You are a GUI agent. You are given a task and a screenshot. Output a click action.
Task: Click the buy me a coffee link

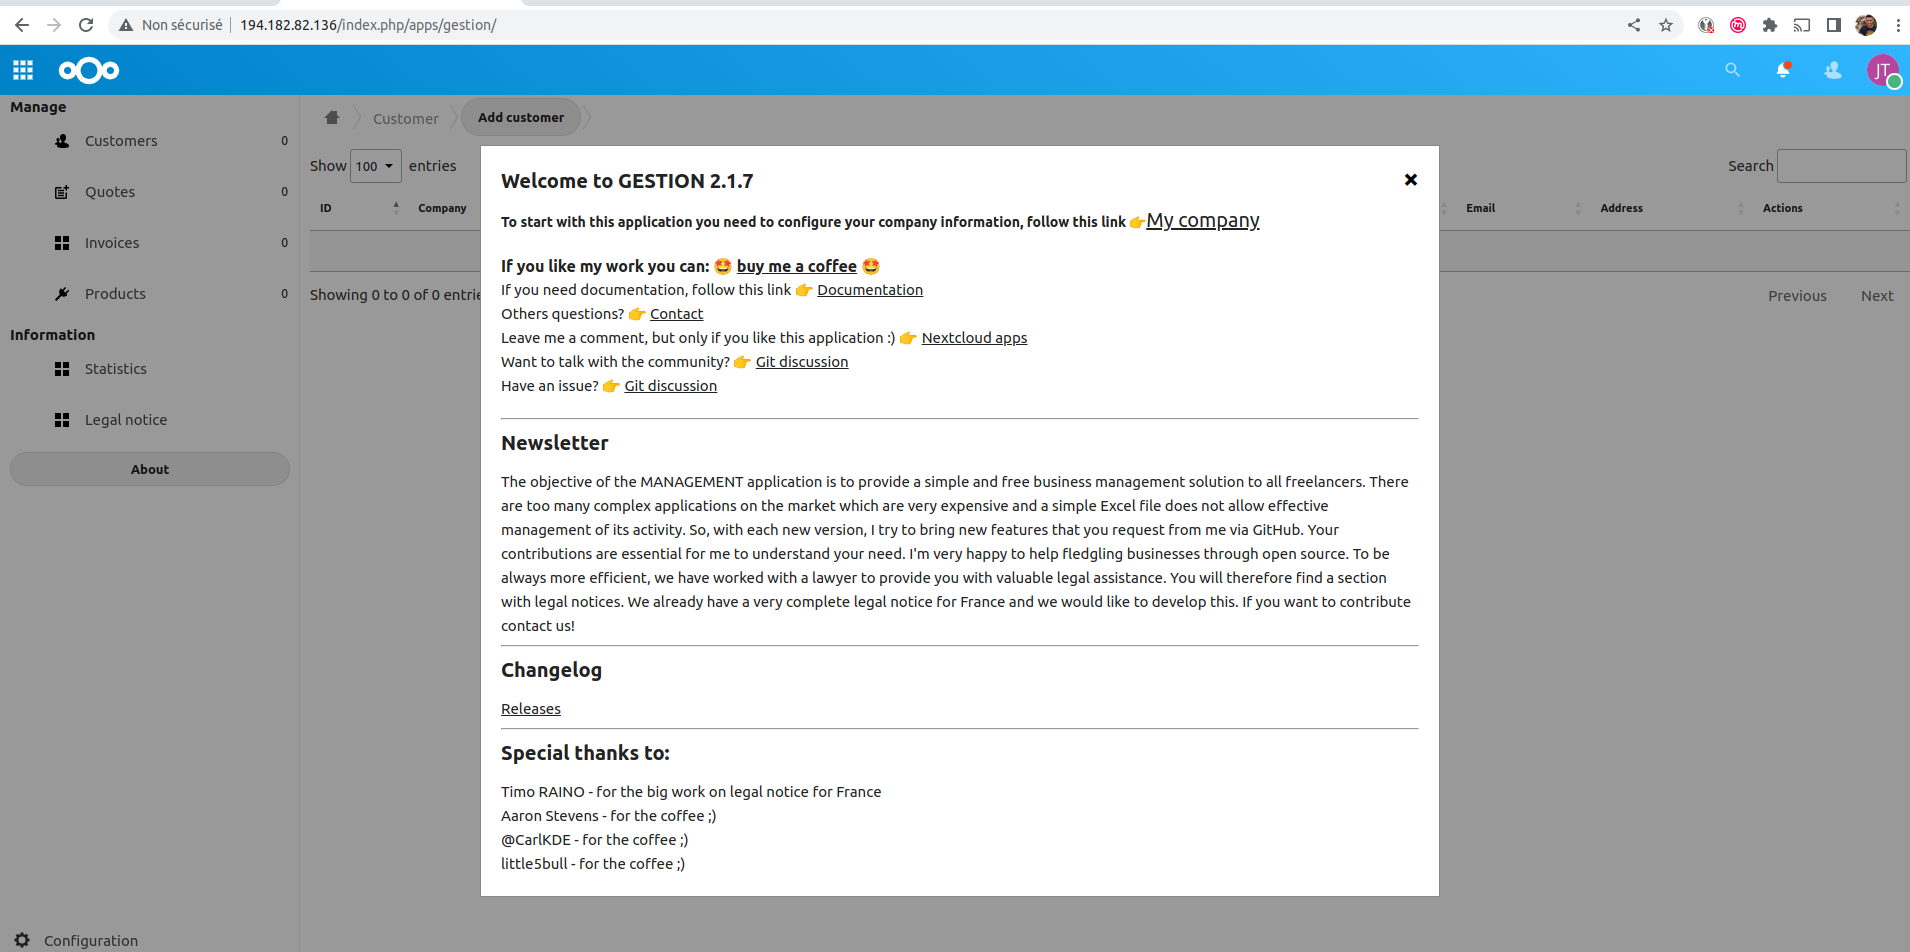(797, 266)
